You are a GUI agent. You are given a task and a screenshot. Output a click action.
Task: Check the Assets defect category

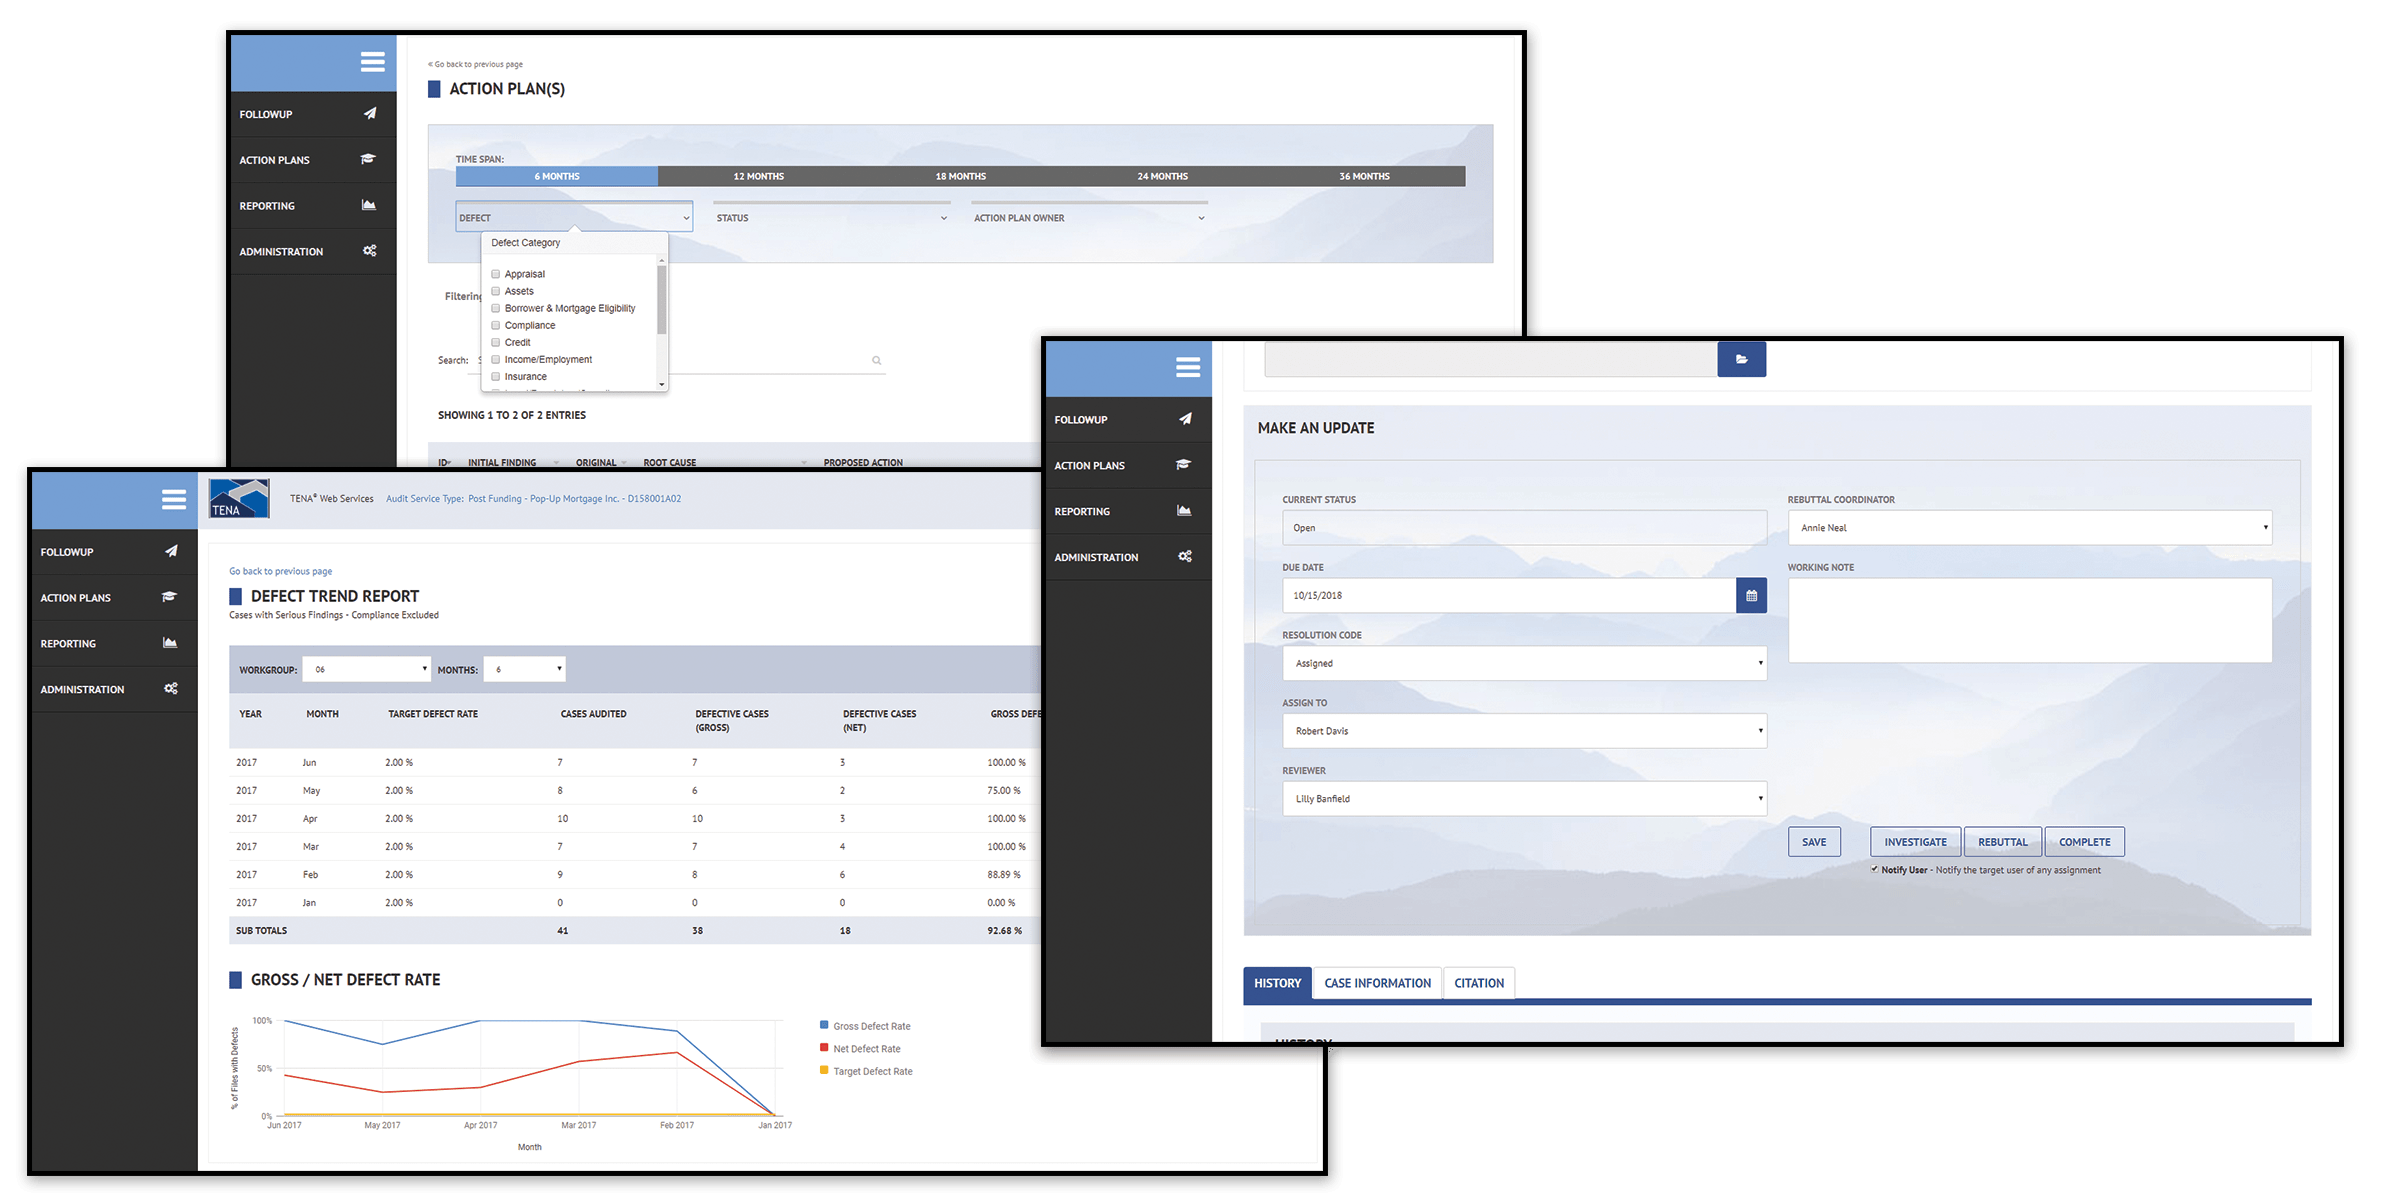coord(495,291)
